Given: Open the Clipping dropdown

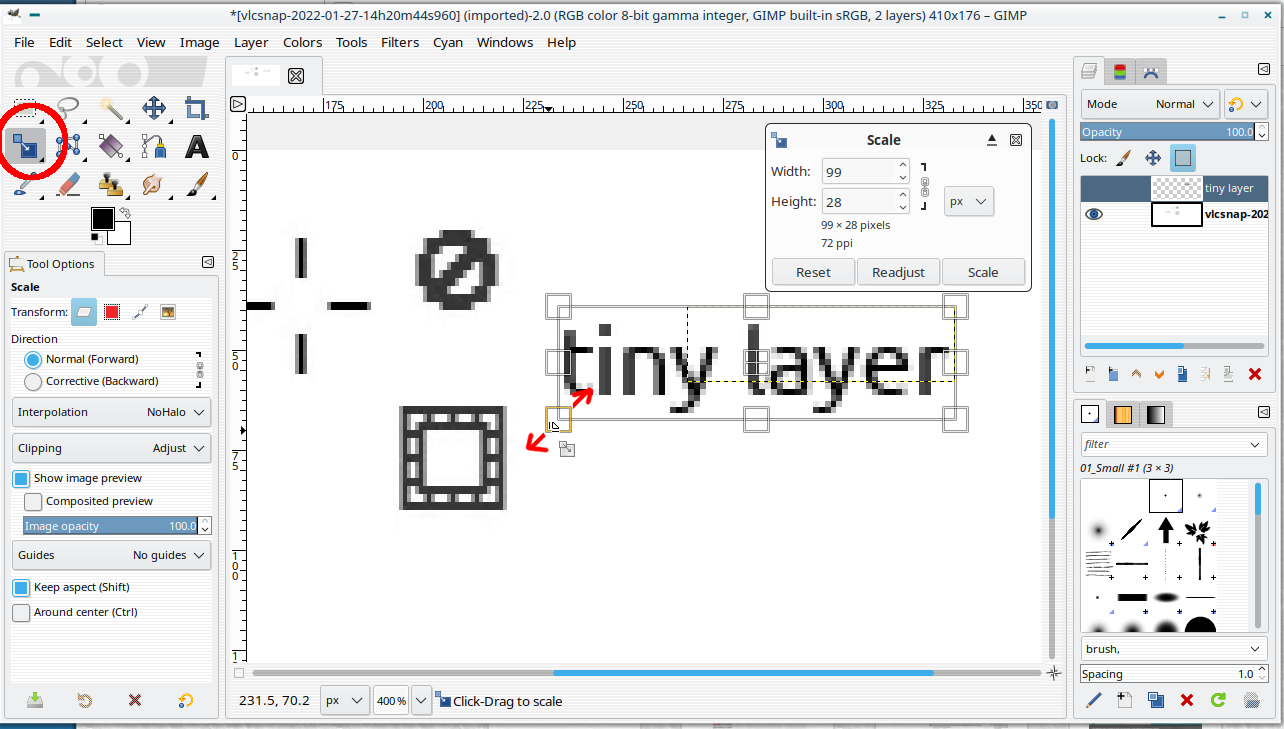Looking at the screenshot, I should click(112, 448).
